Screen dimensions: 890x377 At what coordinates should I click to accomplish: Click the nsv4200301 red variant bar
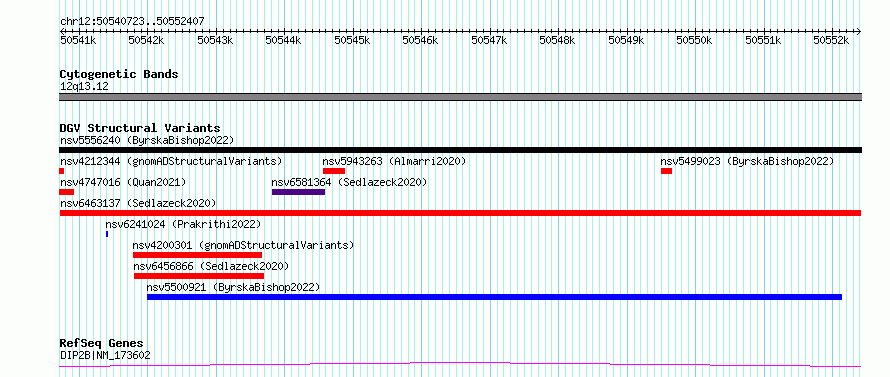(x=198, y=255)
